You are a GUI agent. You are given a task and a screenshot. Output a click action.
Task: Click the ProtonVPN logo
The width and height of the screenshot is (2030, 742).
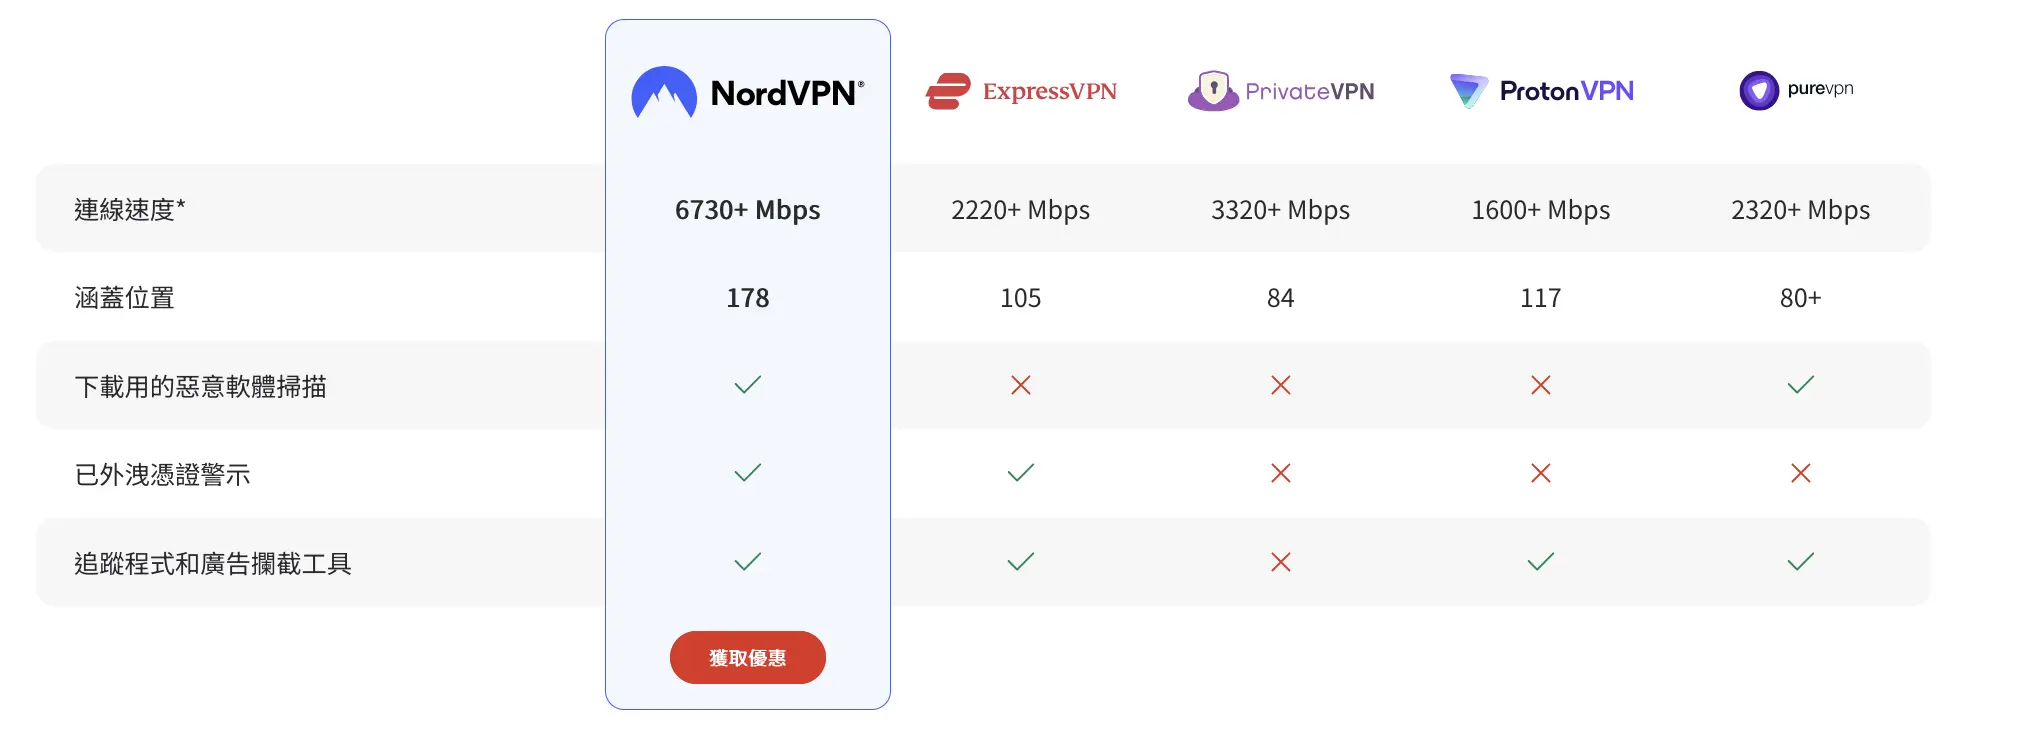(x=1541, y=91)
